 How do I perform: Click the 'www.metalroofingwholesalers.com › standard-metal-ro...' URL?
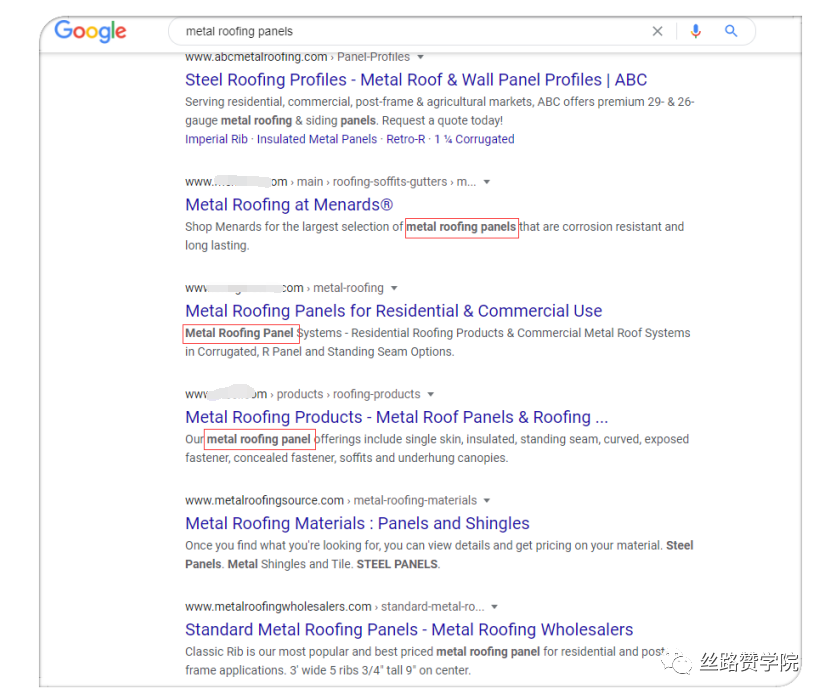[335, 607]
